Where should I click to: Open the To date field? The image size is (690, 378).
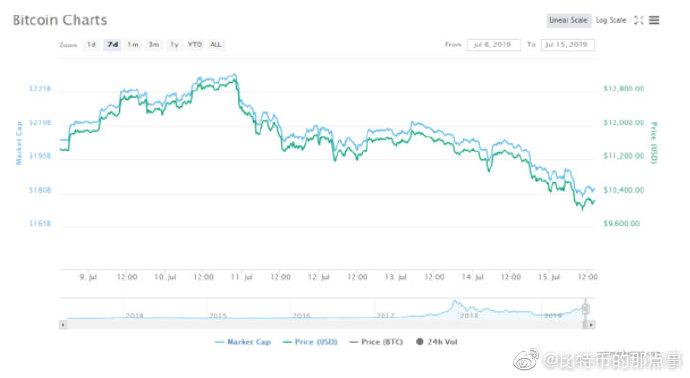(568, 45)
